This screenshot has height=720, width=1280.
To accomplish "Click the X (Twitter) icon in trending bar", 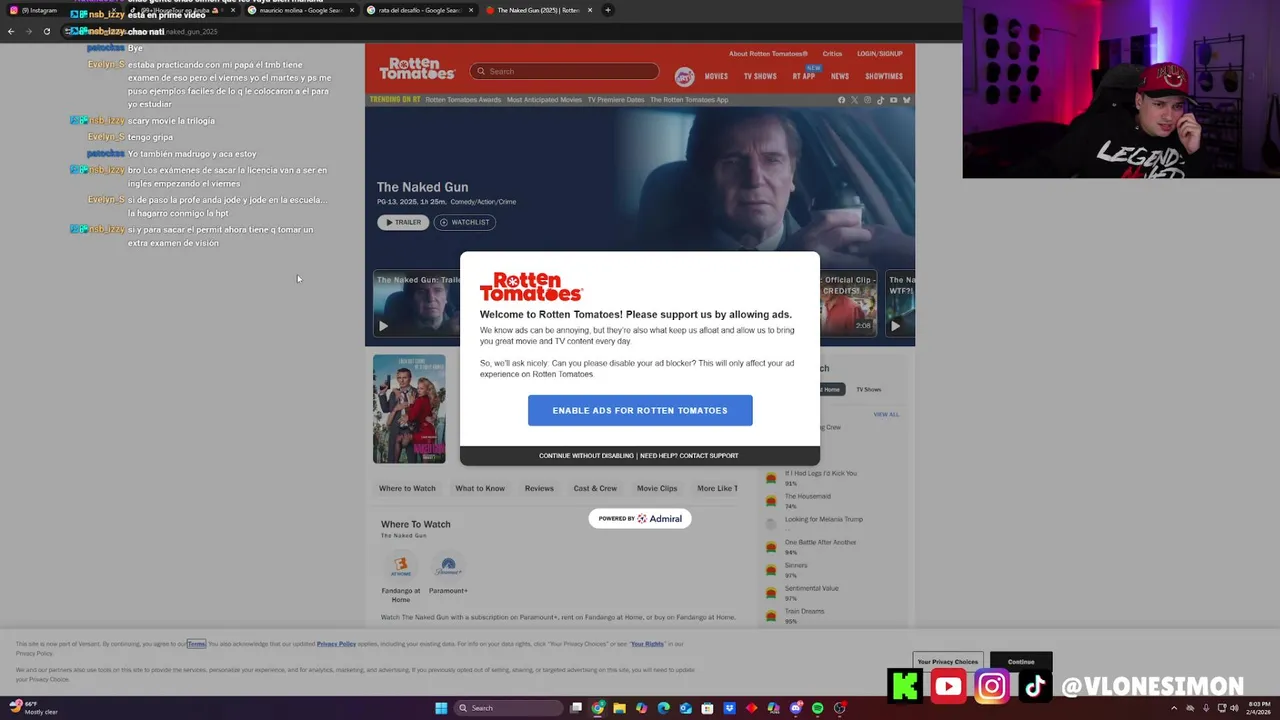I will tap(854, 100).
